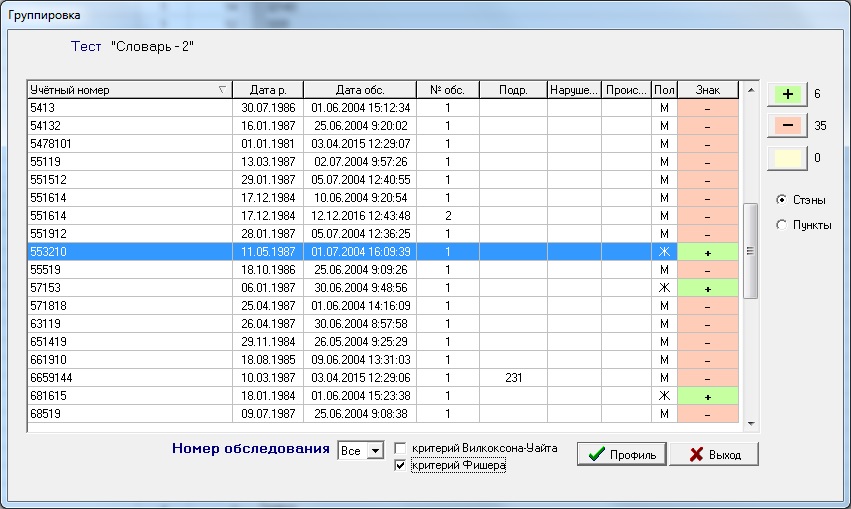The image size is (851, 509).
Task: Click the Выход button
Action: [x=713, y=454]
